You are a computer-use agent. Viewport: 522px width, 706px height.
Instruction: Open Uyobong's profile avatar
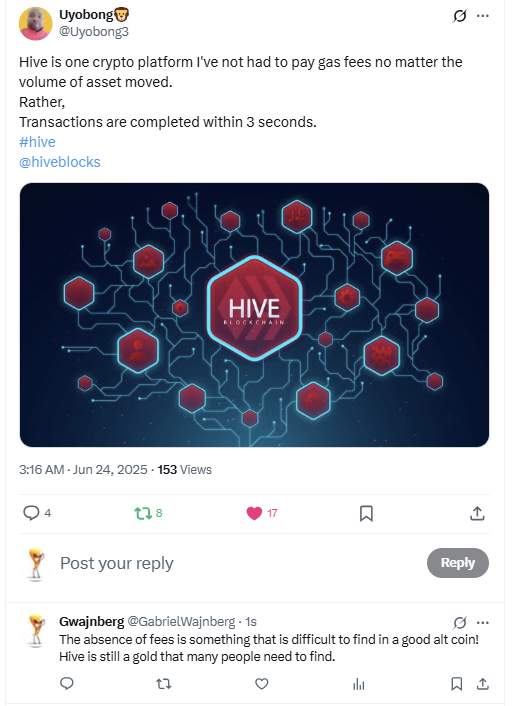[x=36, y=24]
